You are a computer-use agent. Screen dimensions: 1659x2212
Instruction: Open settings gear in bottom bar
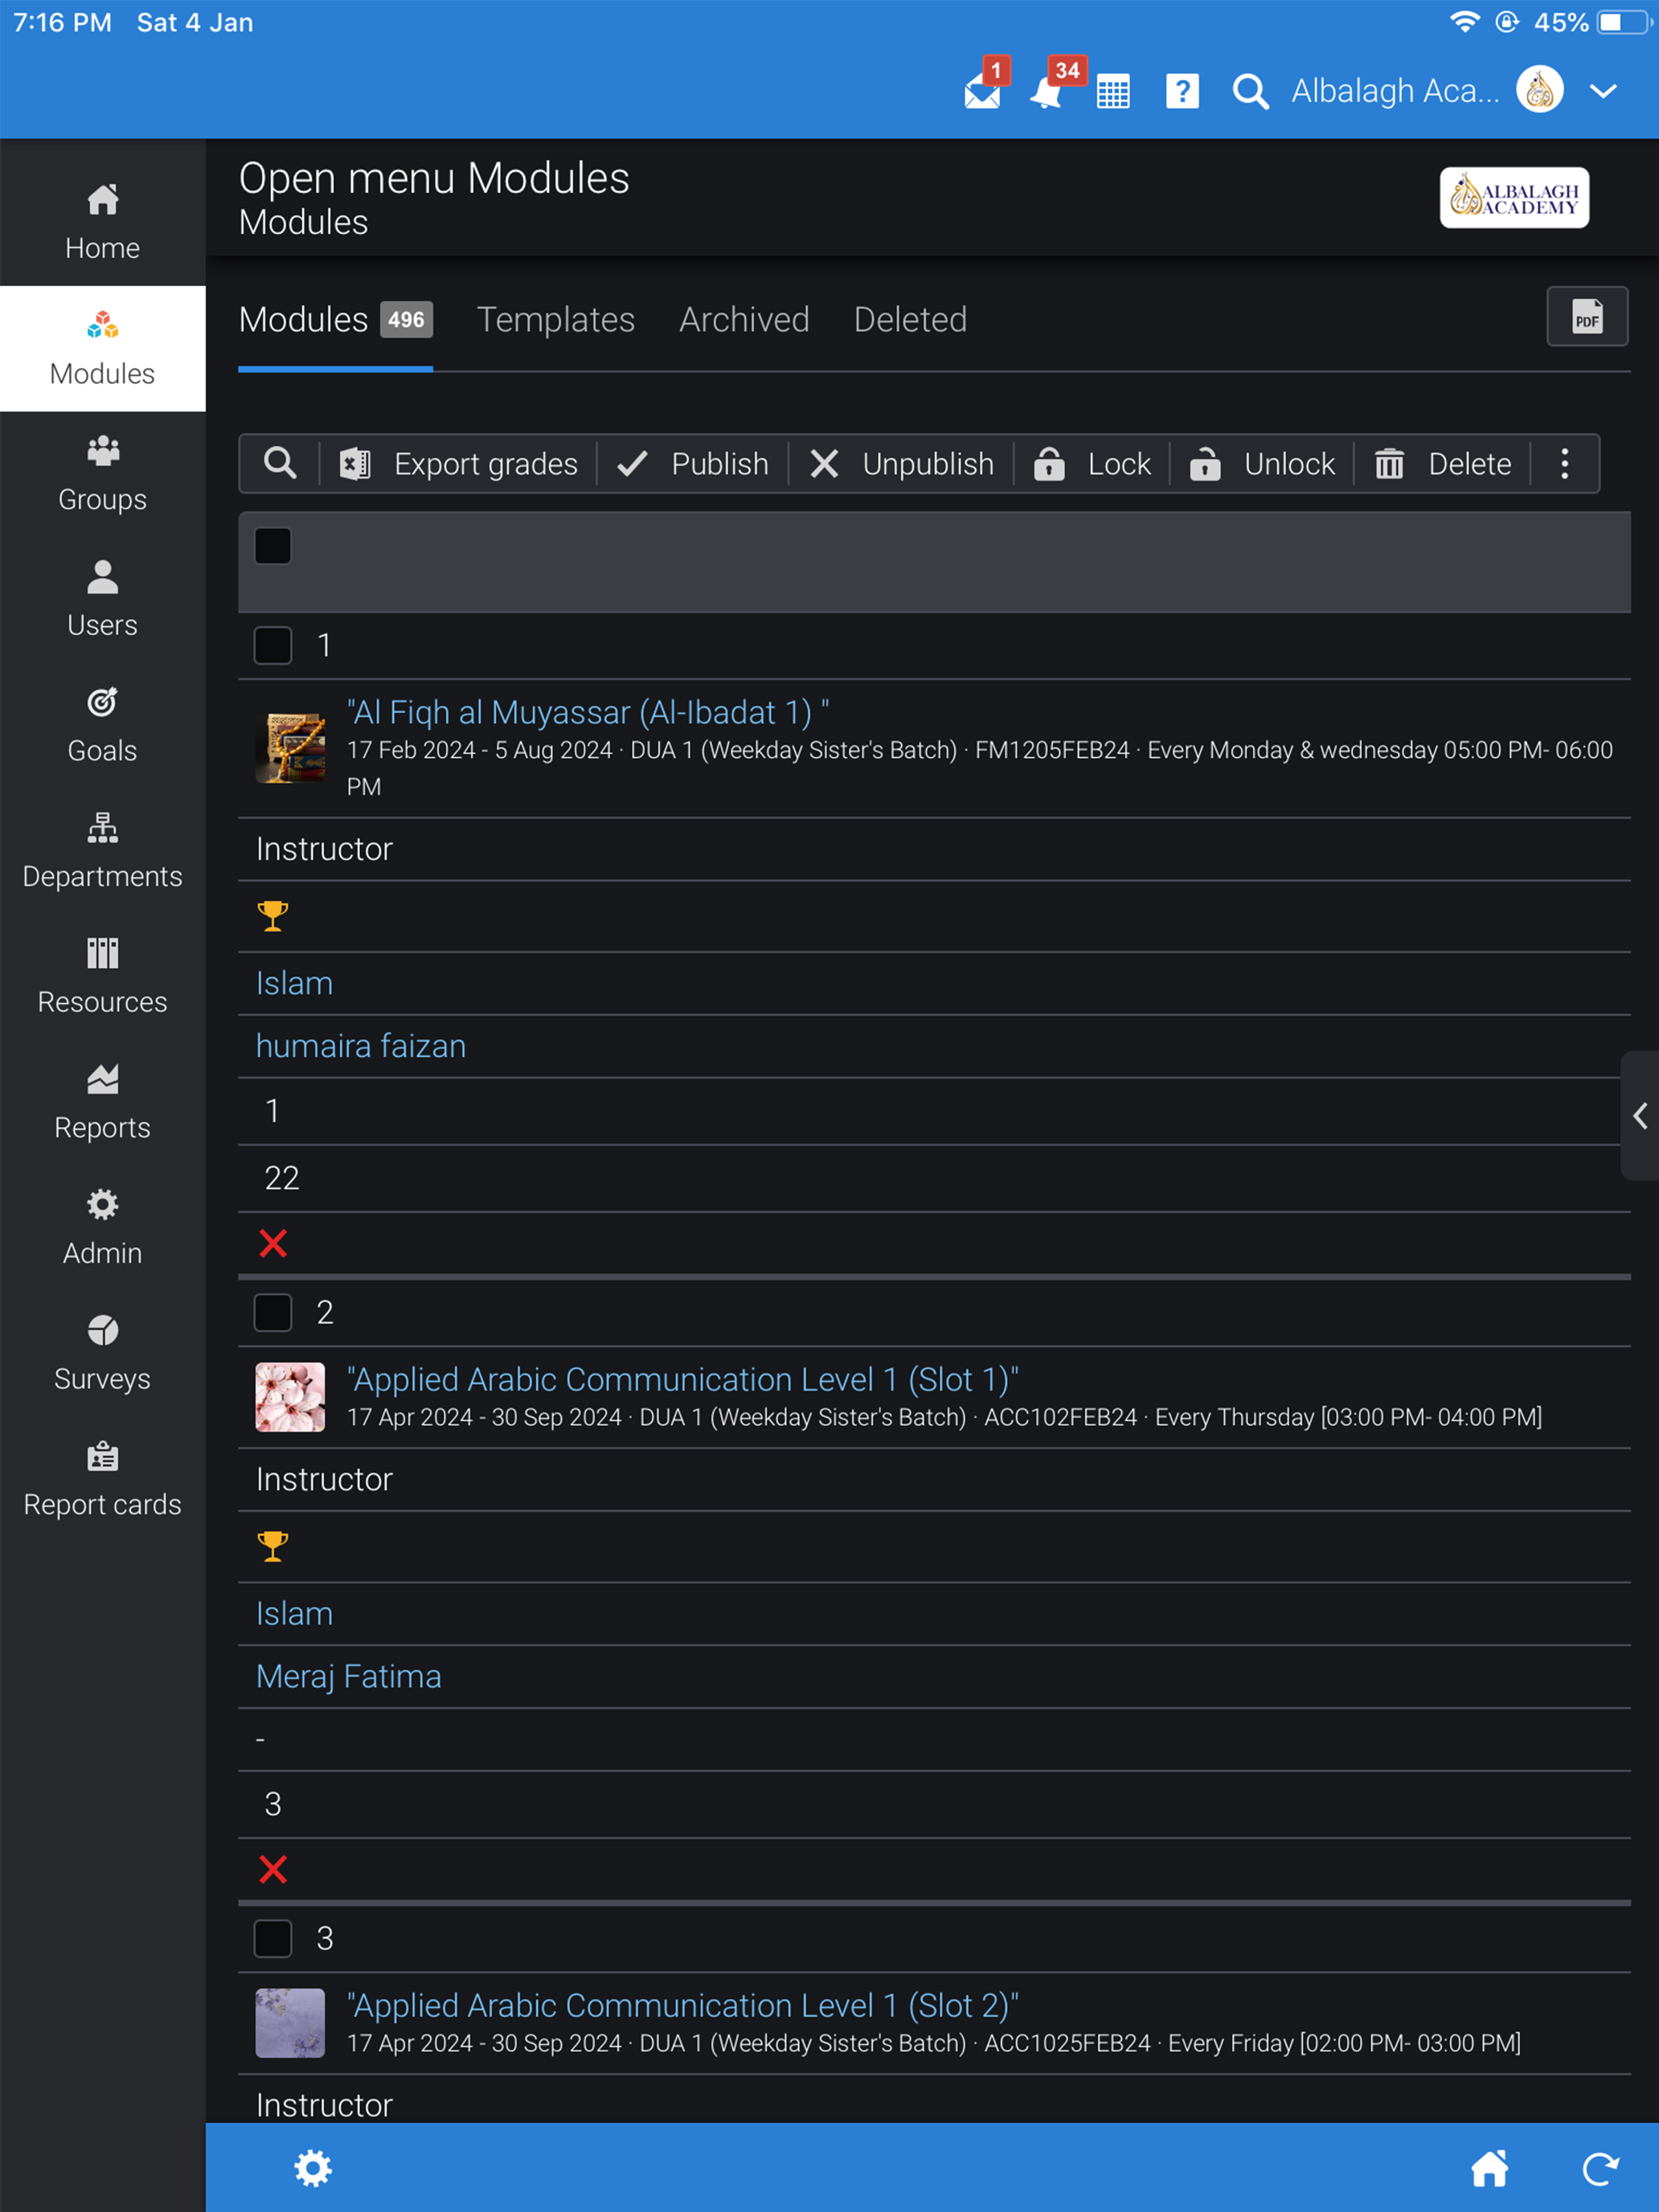pos(313,2168)
